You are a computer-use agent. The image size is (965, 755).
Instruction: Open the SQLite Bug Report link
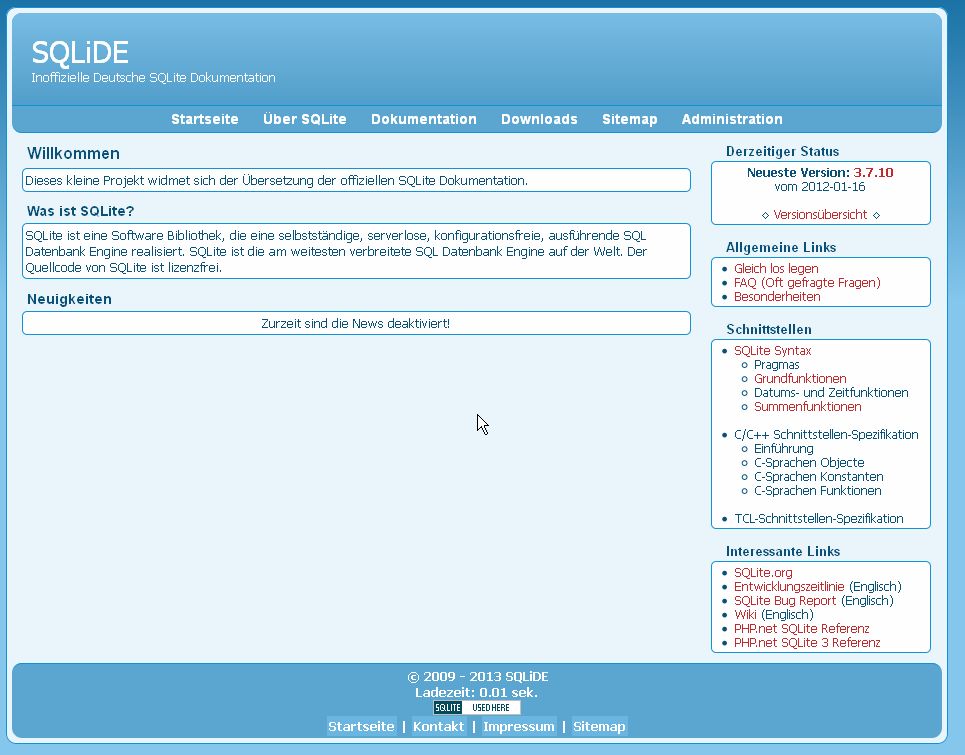[x=785, y=601]
